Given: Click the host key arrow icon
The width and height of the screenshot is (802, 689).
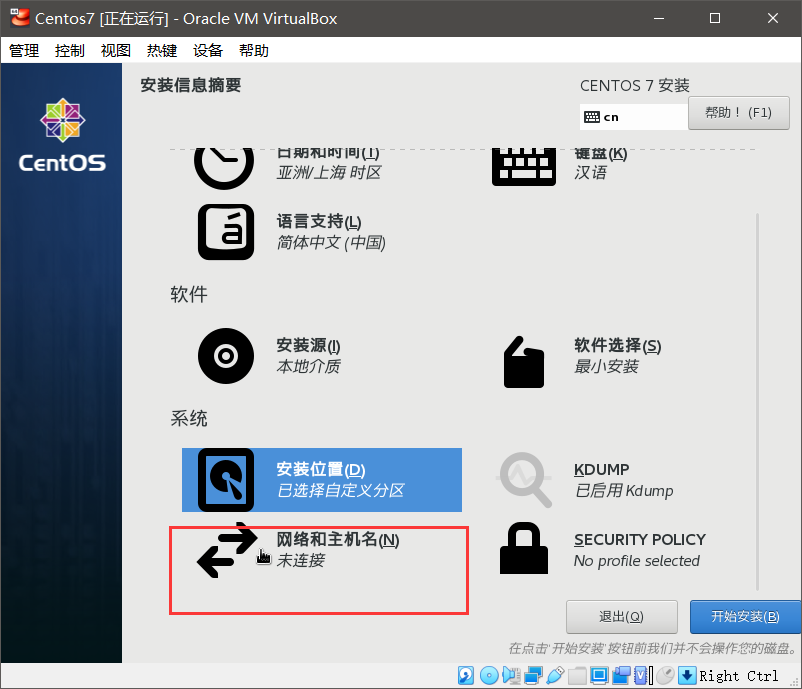Looking at the screenshot, I should coord(687,676).
